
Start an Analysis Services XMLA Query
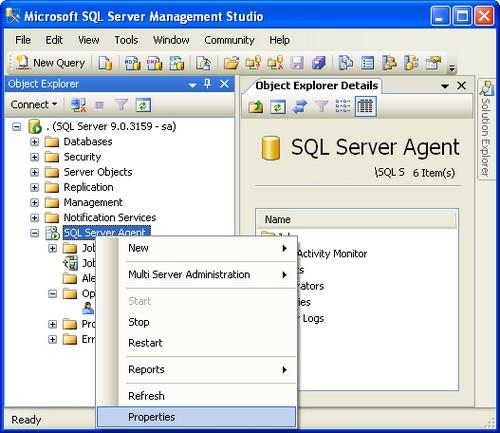coord(177,63)
